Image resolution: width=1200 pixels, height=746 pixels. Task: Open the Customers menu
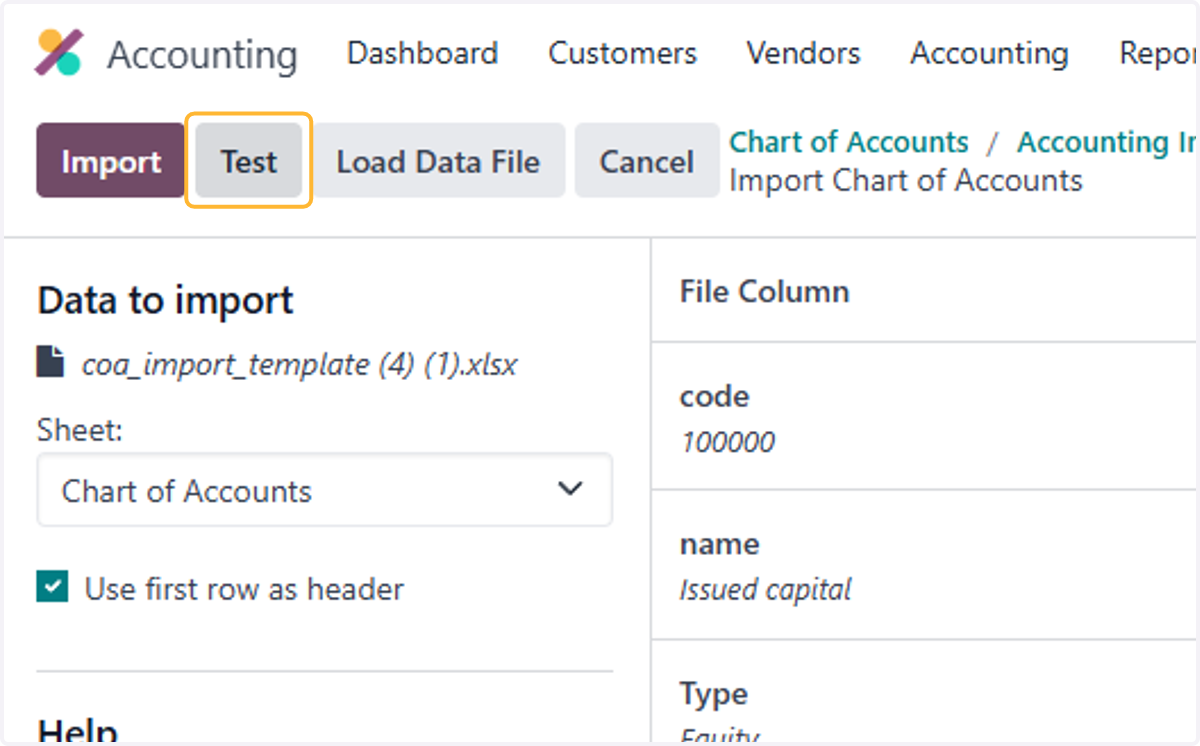pos(622,53)
